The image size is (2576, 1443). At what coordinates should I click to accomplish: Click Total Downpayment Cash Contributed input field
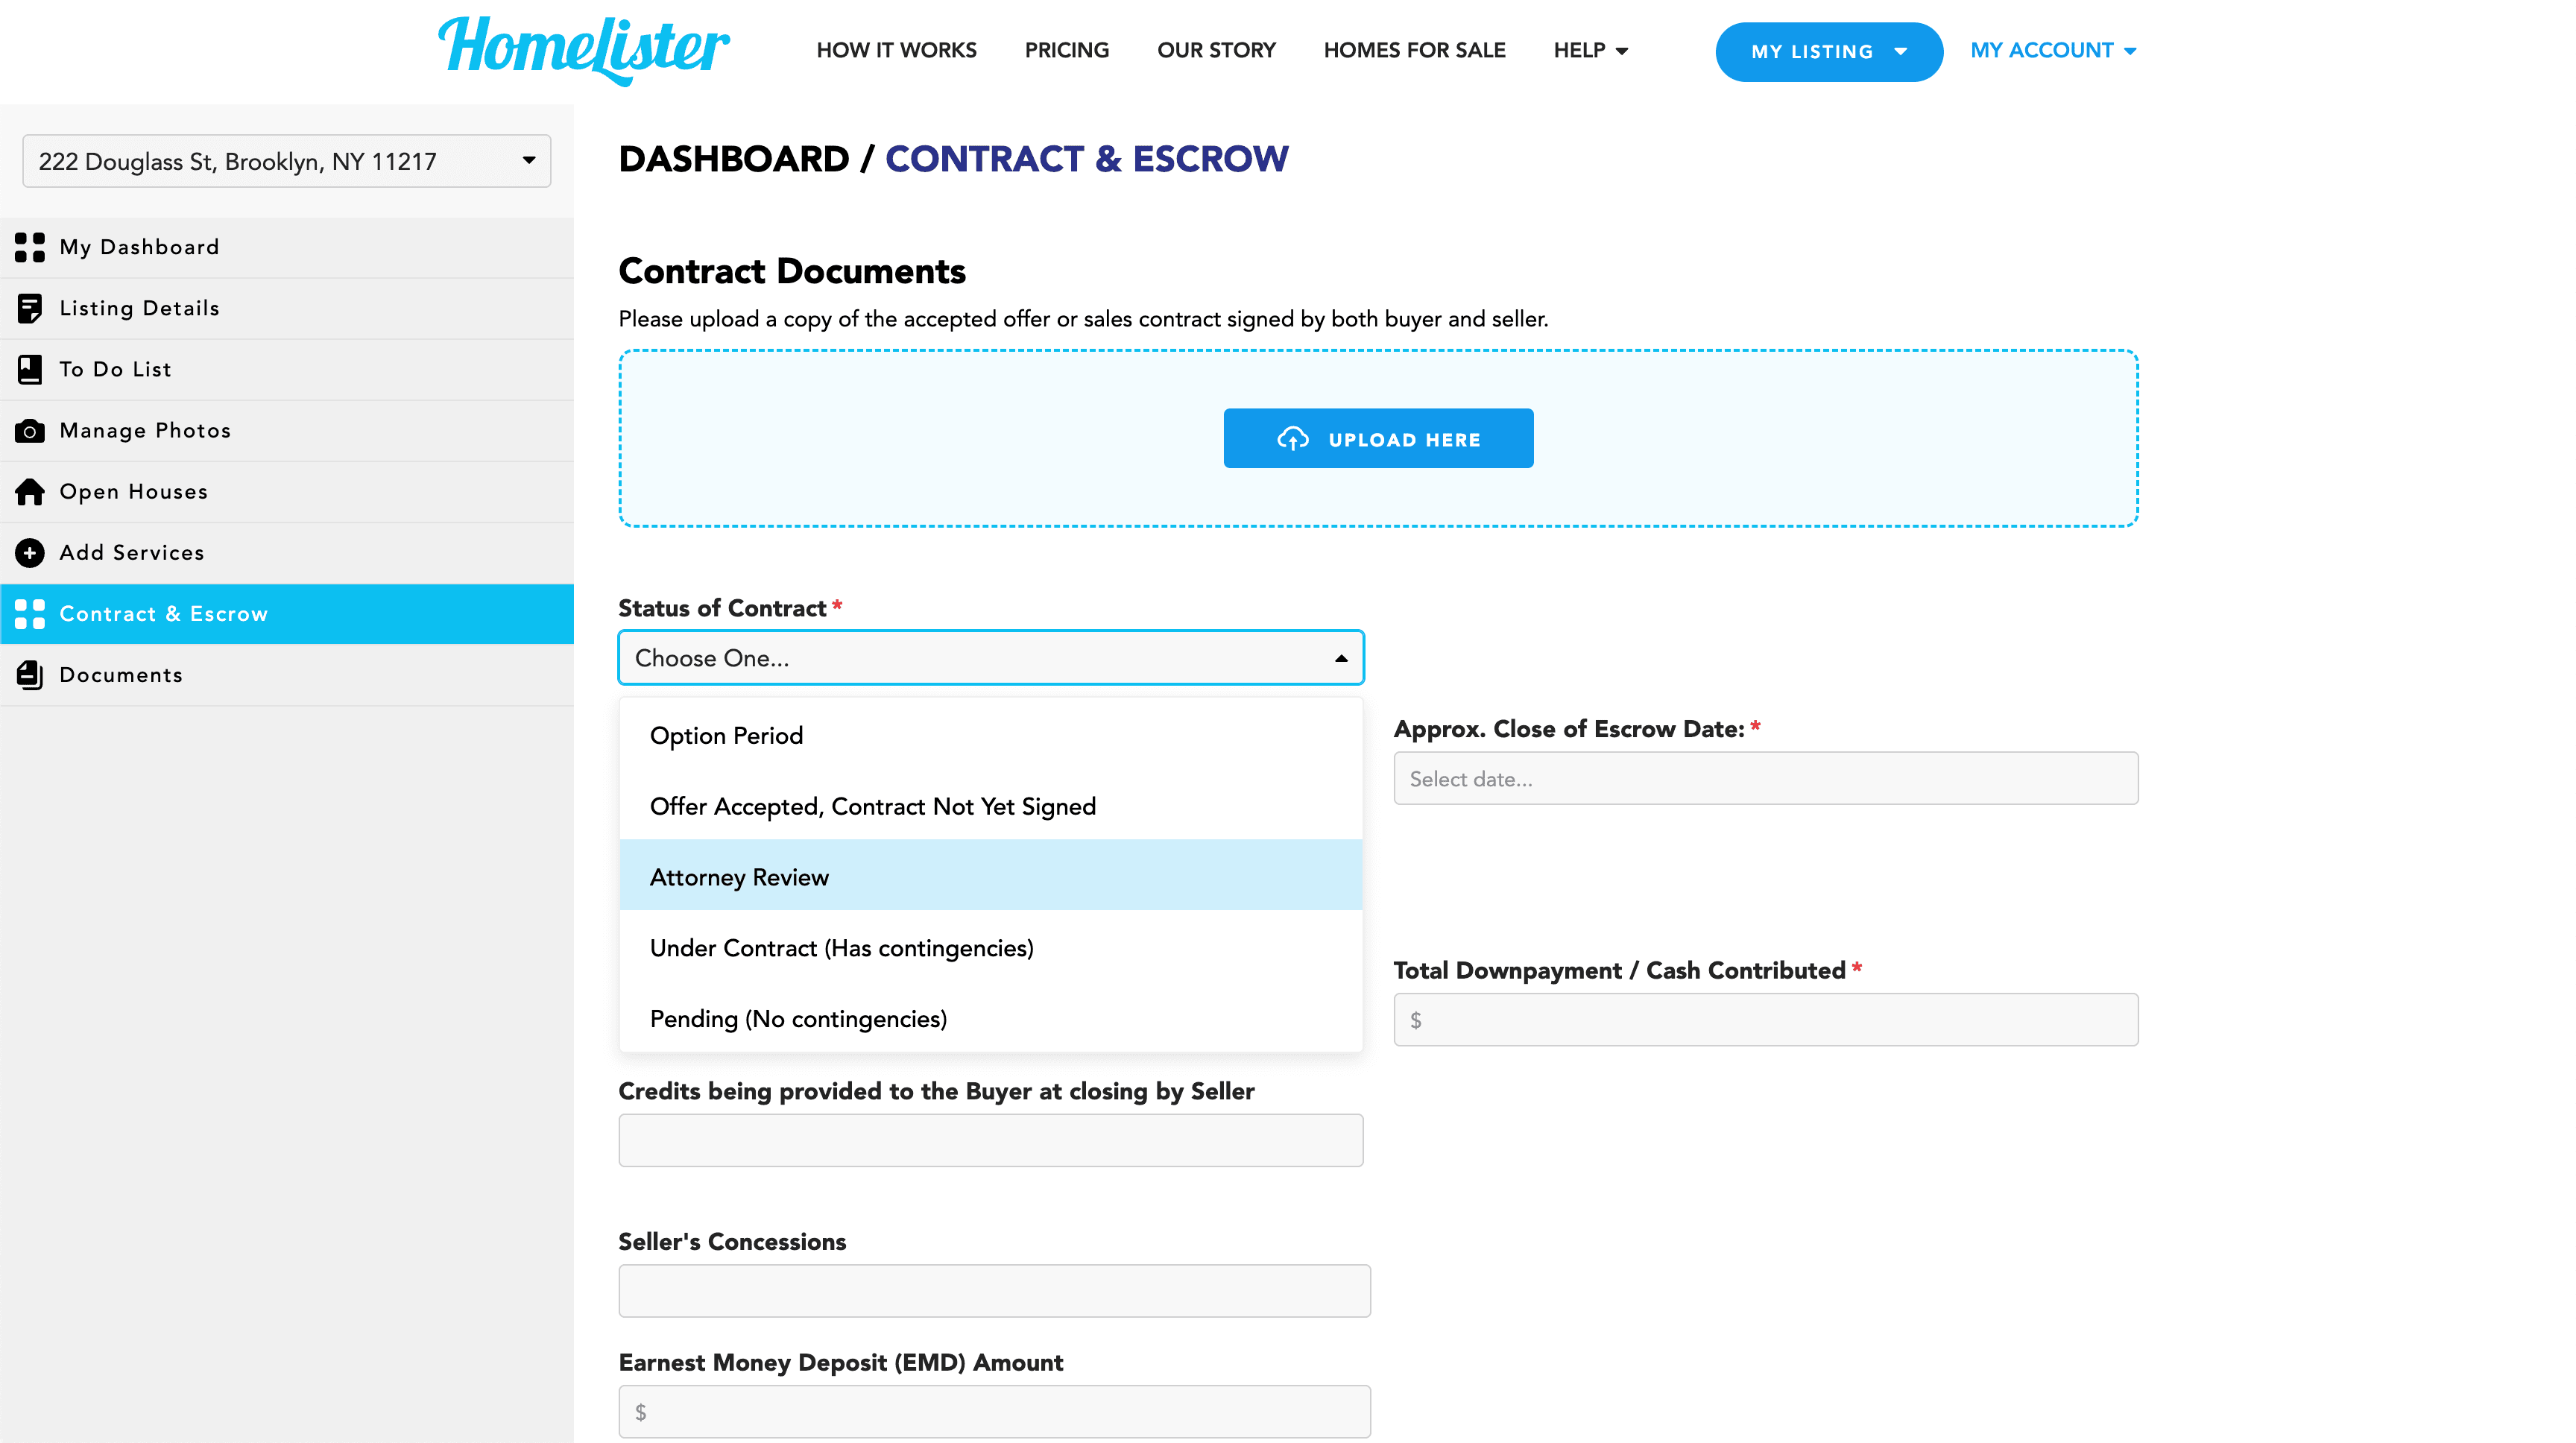1766,1019
